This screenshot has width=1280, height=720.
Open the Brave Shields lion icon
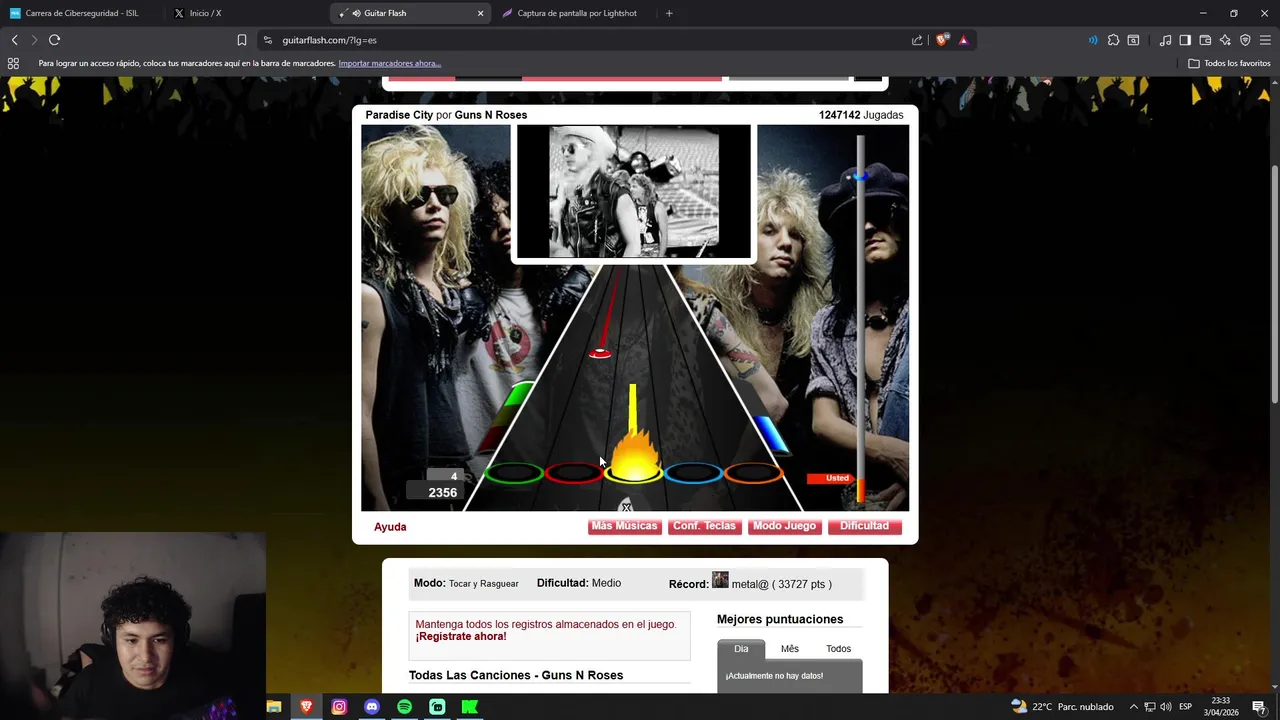942,40
